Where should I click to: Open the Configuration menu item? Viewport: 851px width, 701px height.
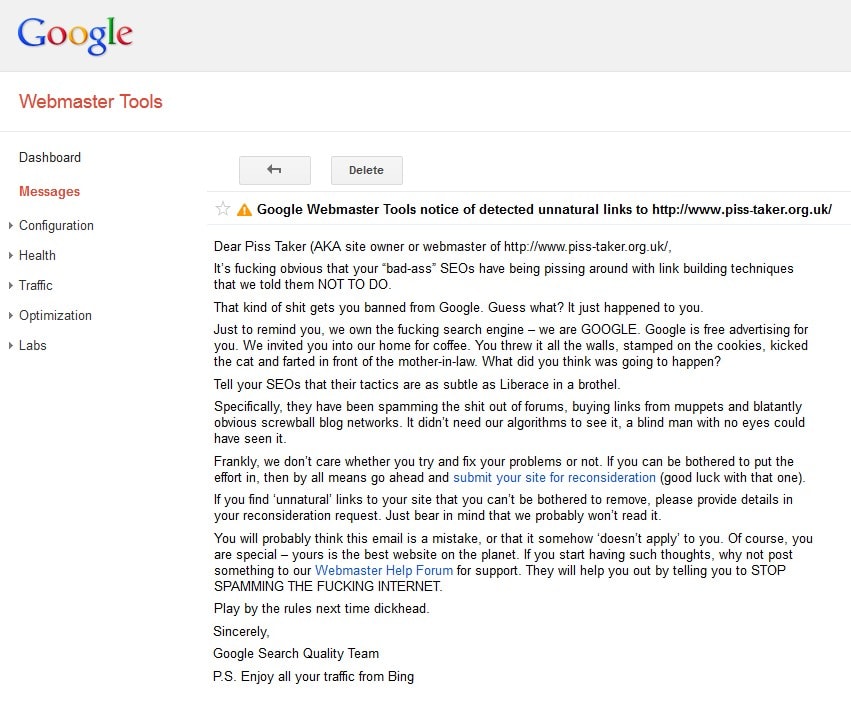point(56,226)
